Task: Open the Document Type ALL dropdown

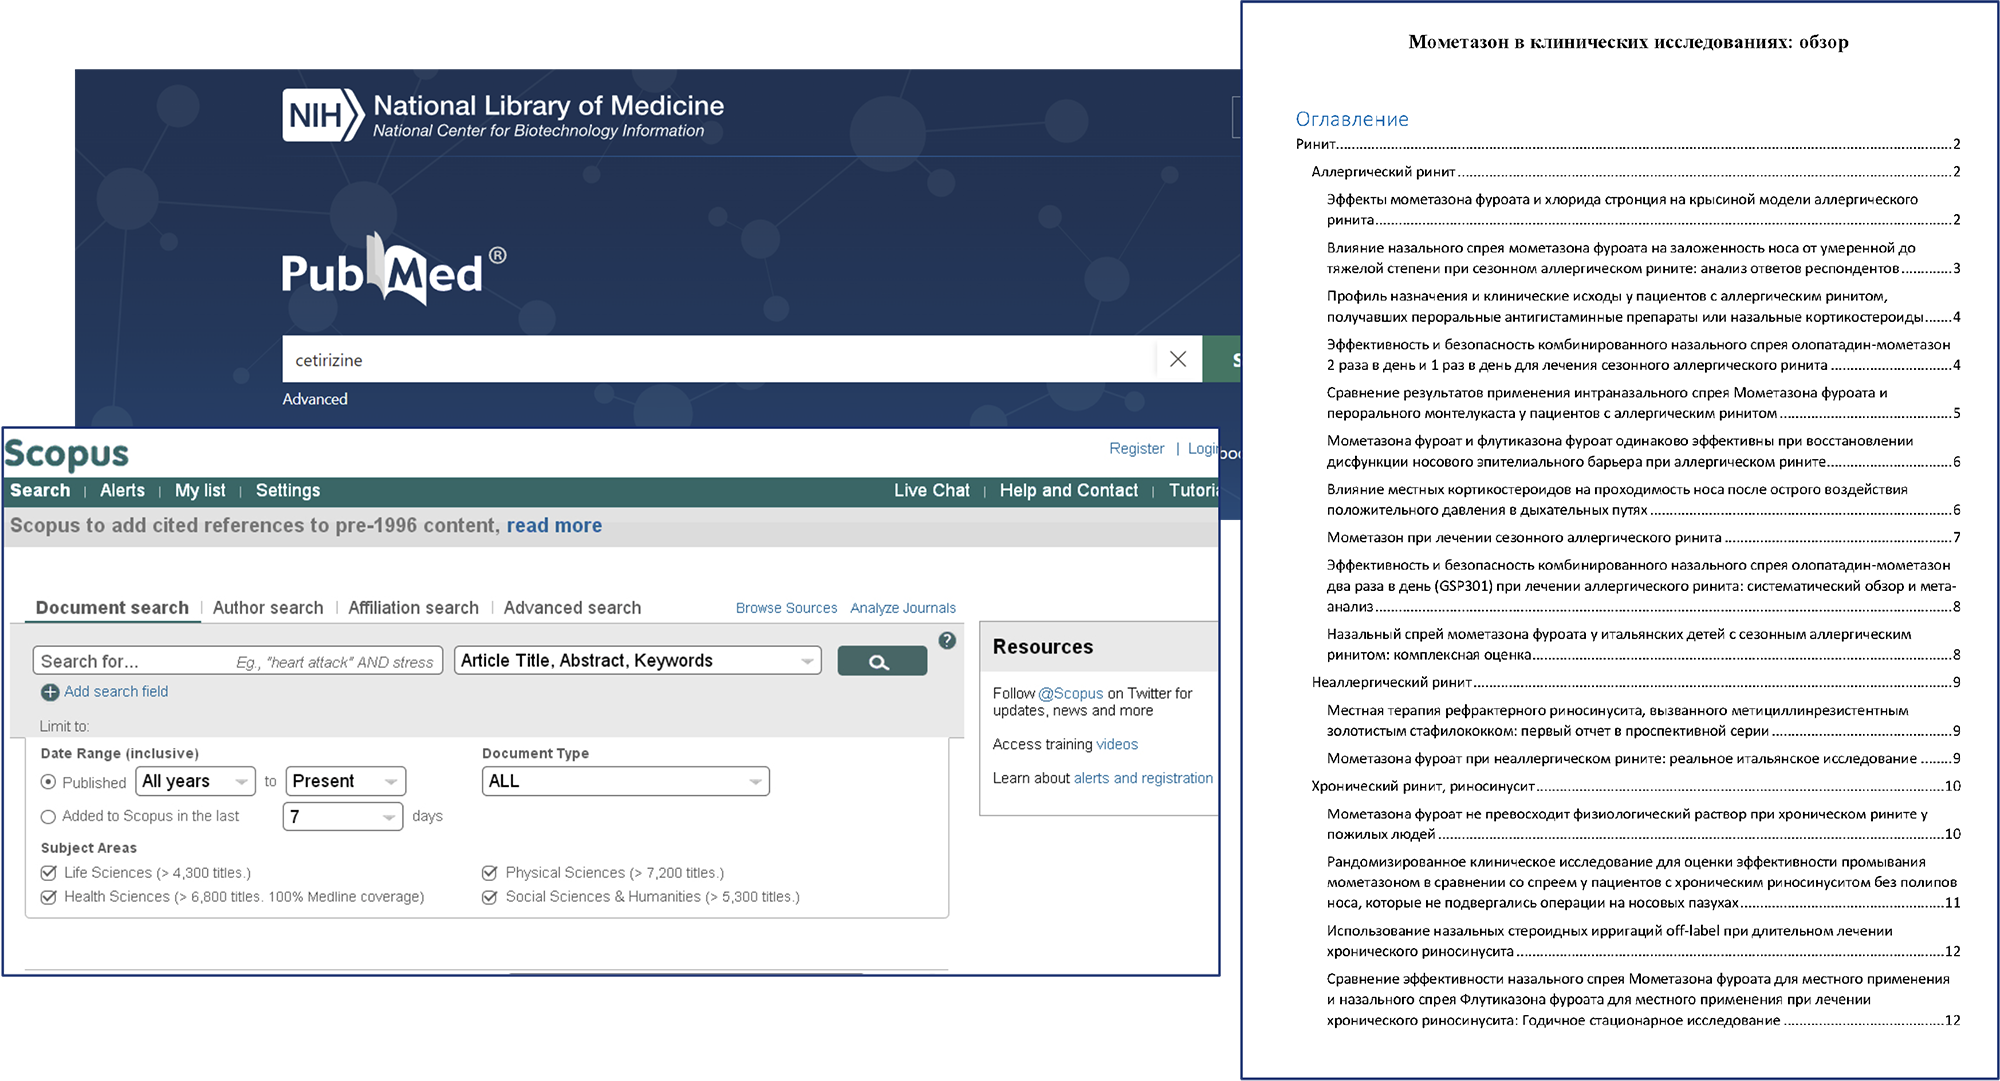Action: (x=626, y=781)
